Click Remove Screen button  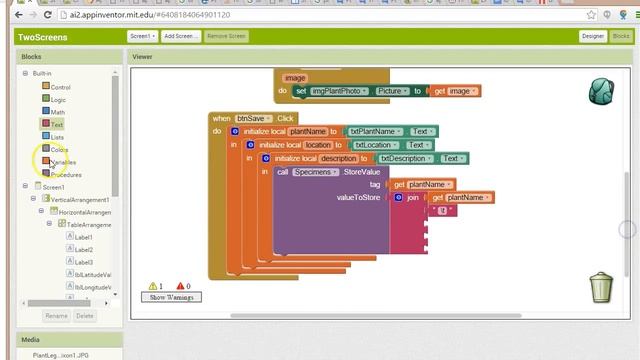coord(226,36)
